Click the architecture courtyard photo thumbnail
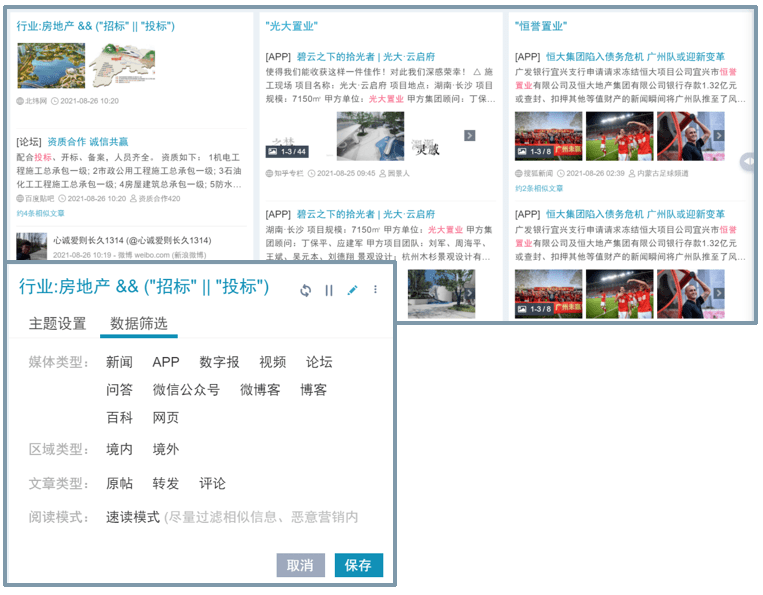This screenshot has width=763, height=595. point(370,136)
